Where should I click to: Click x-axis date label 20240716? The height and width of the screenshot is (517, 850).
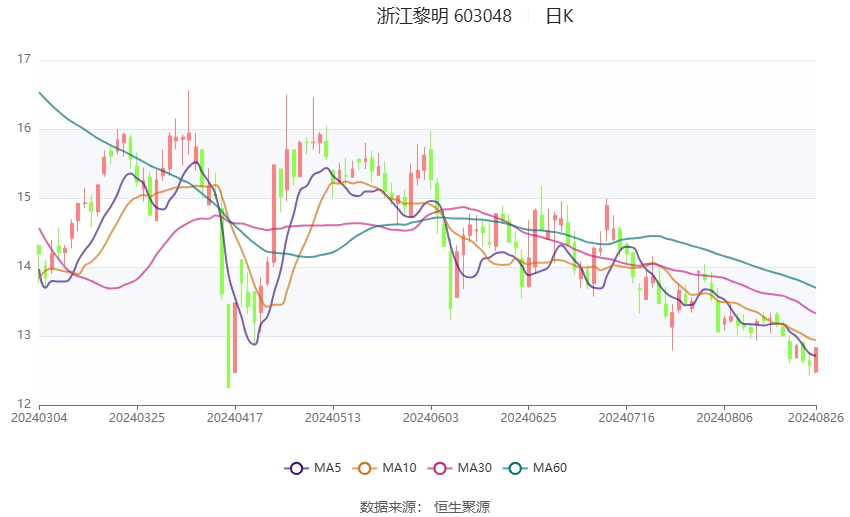pos(627,418)
